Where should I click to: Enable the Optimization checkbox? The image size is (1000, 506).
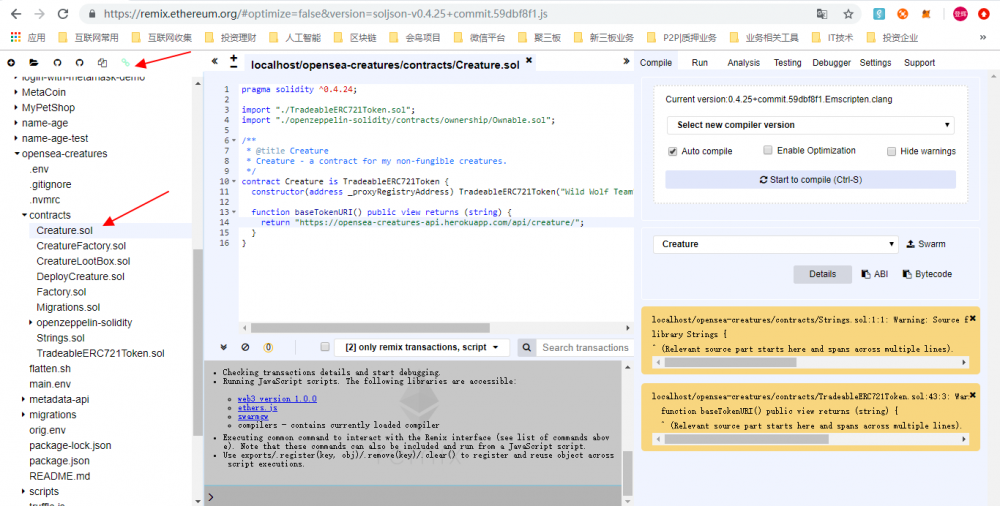pyautogui.click(x=768, y=150)
